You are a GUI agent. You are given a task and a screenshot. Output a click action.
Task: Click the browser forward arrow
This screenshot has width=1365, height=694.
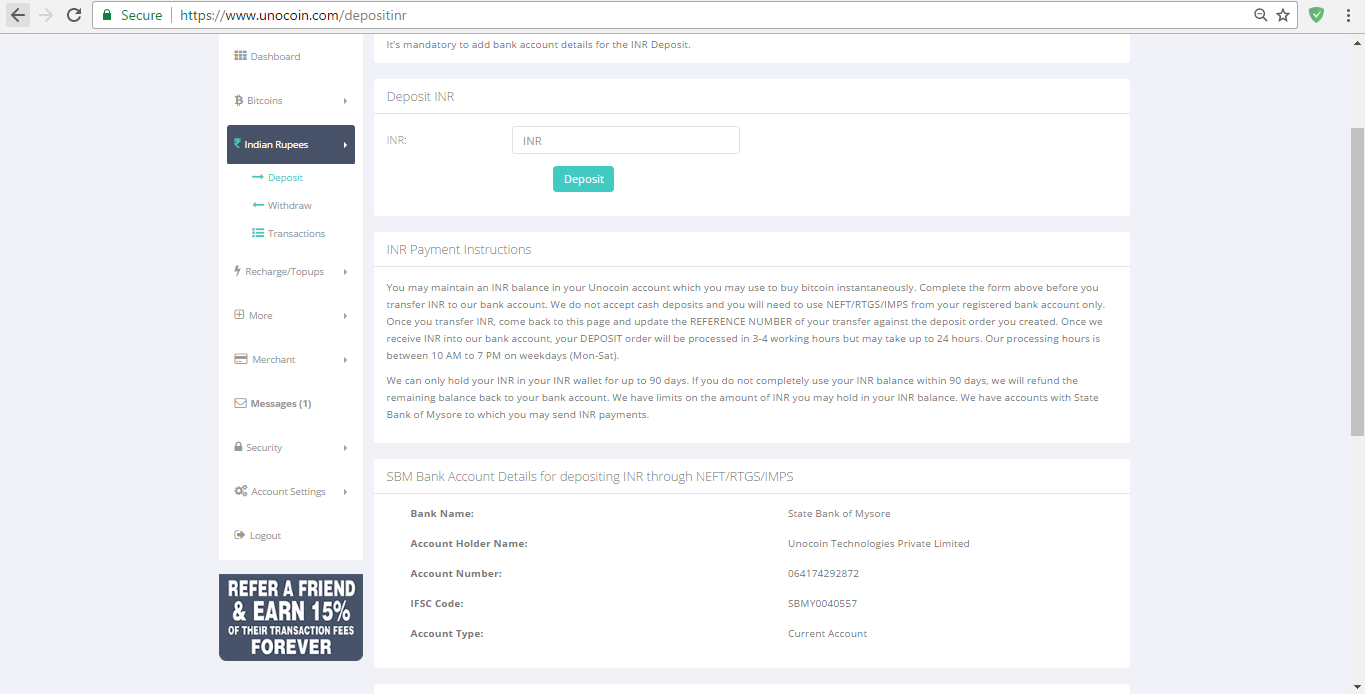pos(46,15)
